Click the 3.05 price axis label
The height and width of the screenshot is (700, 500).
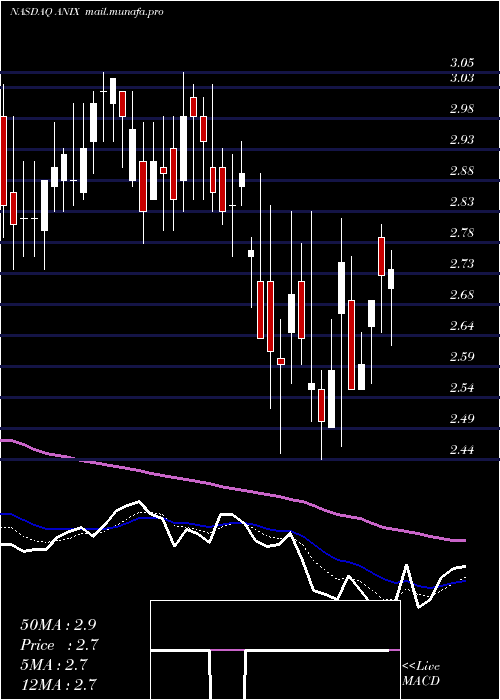[462, 62]
